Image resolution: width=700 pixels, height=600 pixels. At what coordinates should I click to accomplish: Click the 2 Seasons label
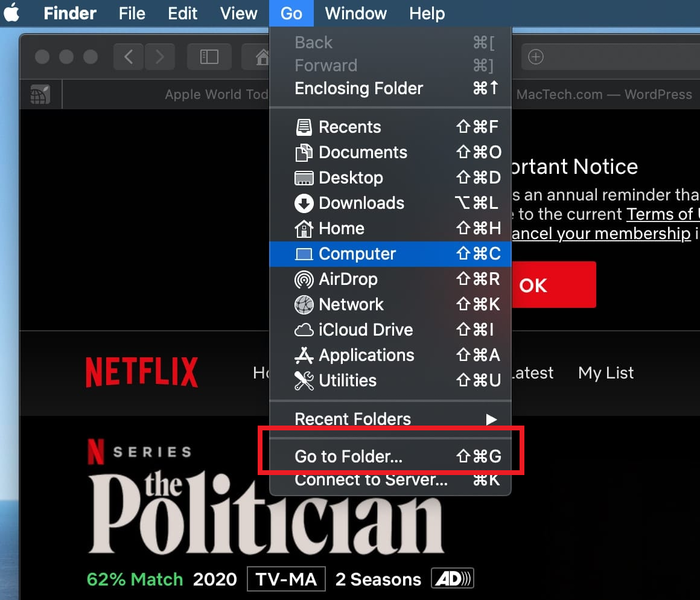coord(378,579)
